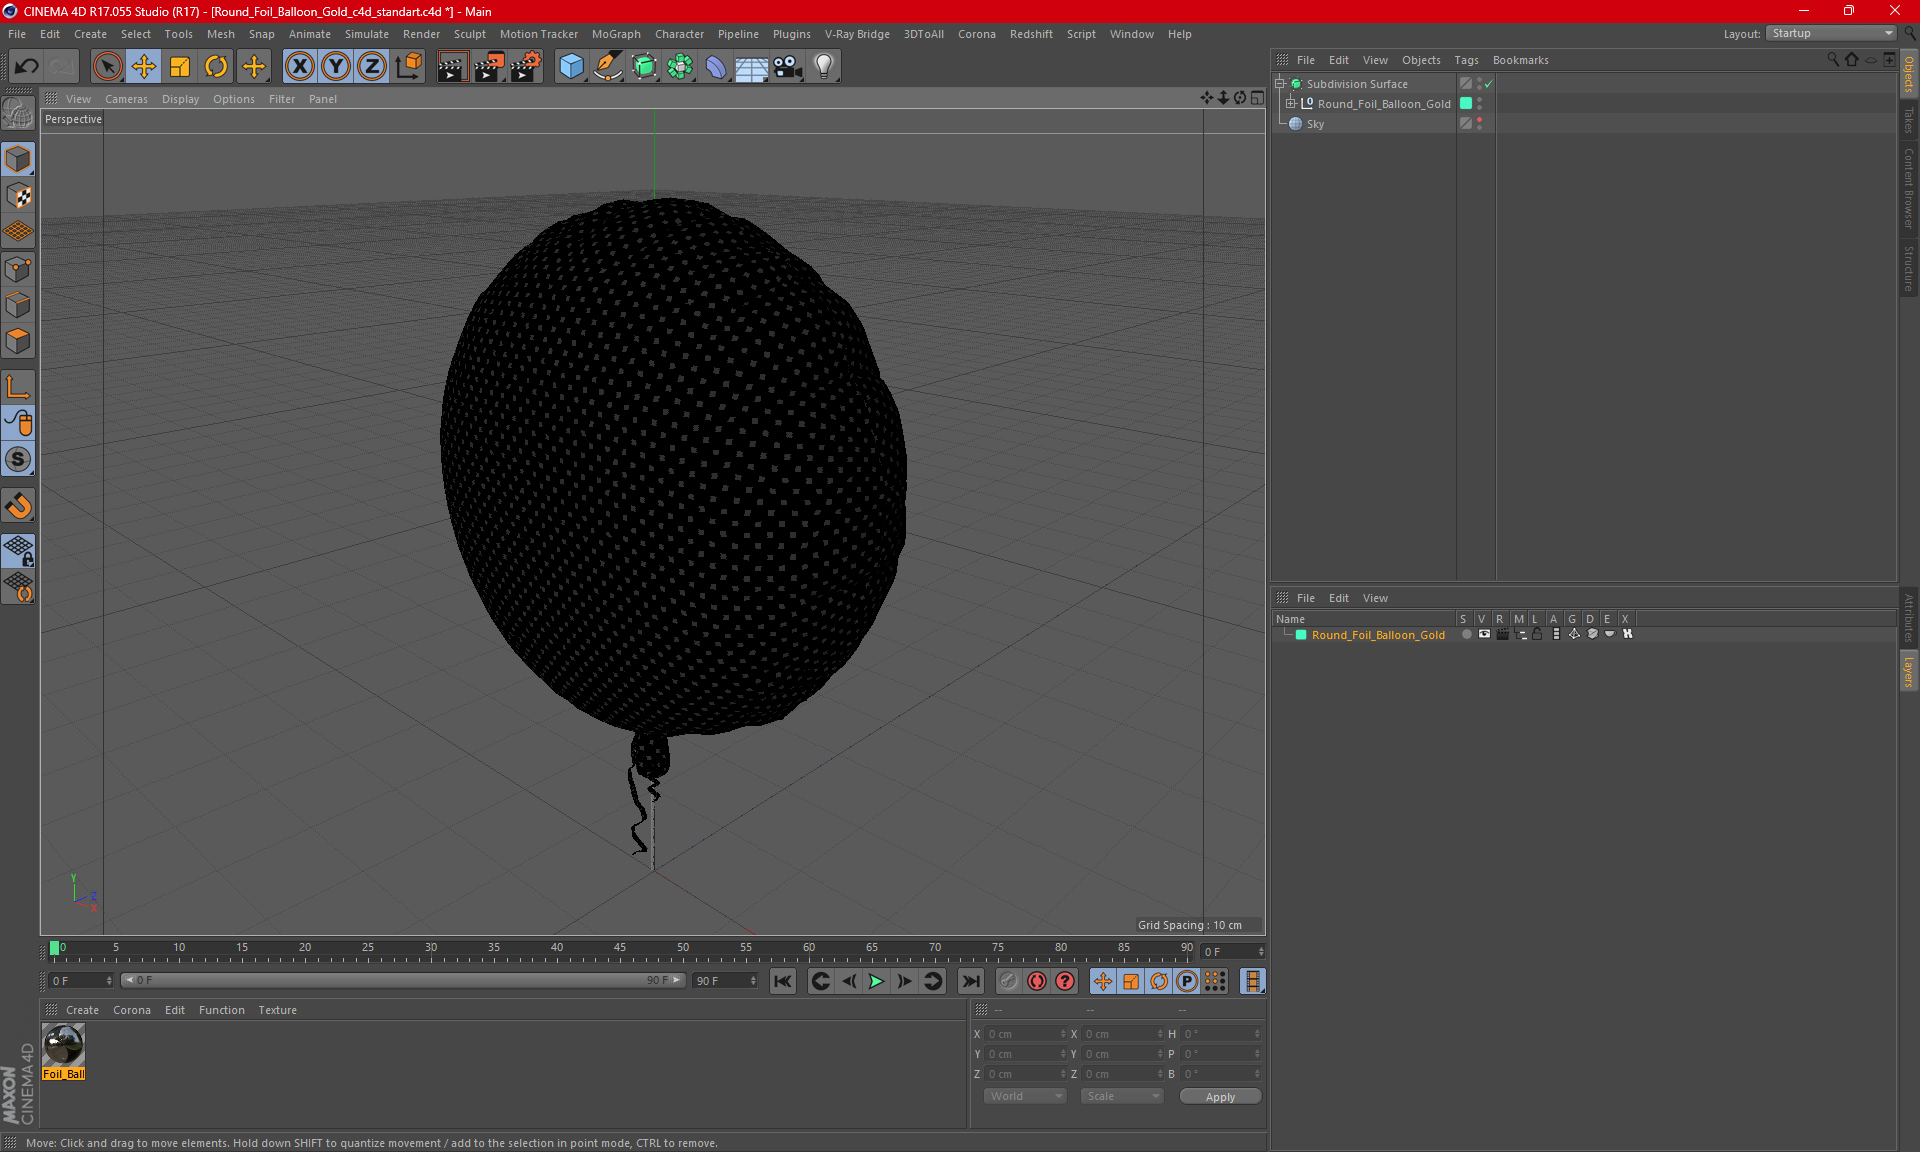The width and height of the screenshot is (1920, 1152).
Task: Toggle the coordinate system icon
Action: click(408, 67)
